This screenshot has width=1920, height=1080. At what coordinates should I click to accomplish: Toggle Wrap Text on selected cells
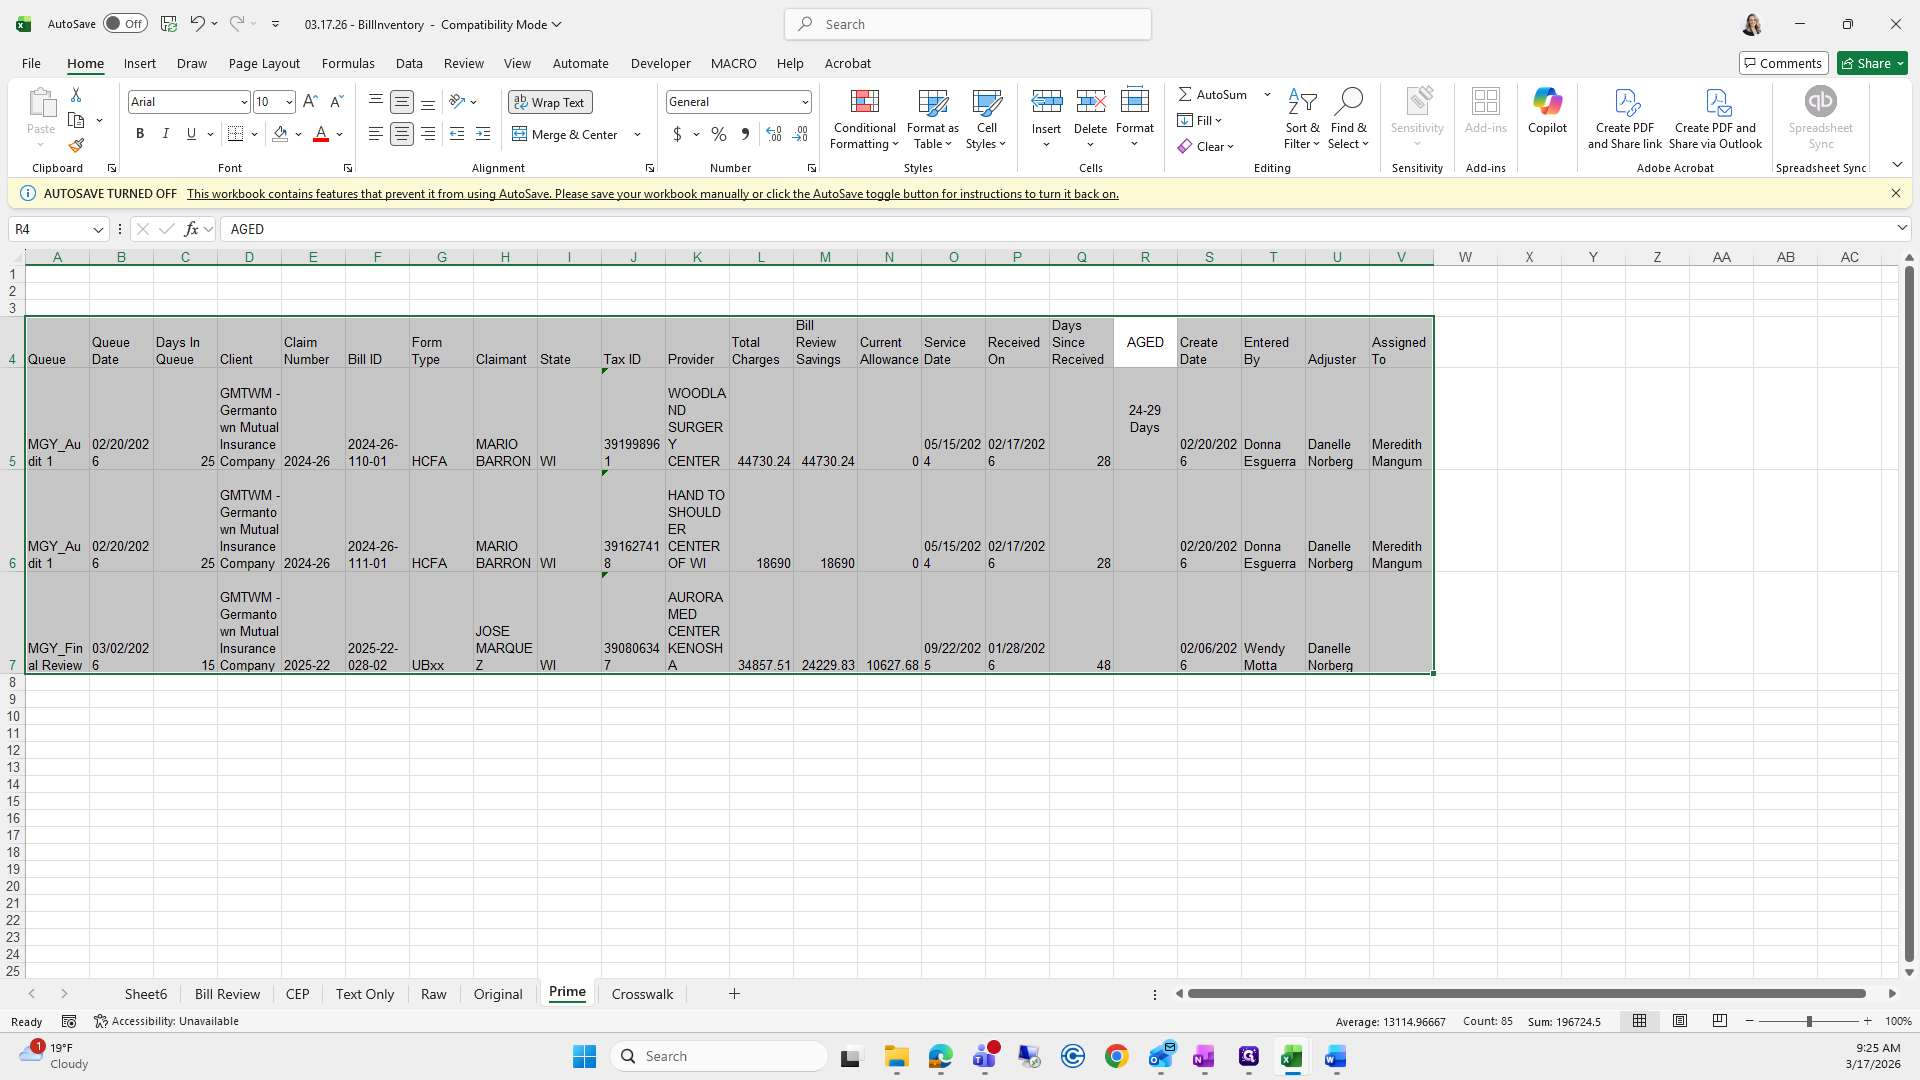[x=550, y=102]
